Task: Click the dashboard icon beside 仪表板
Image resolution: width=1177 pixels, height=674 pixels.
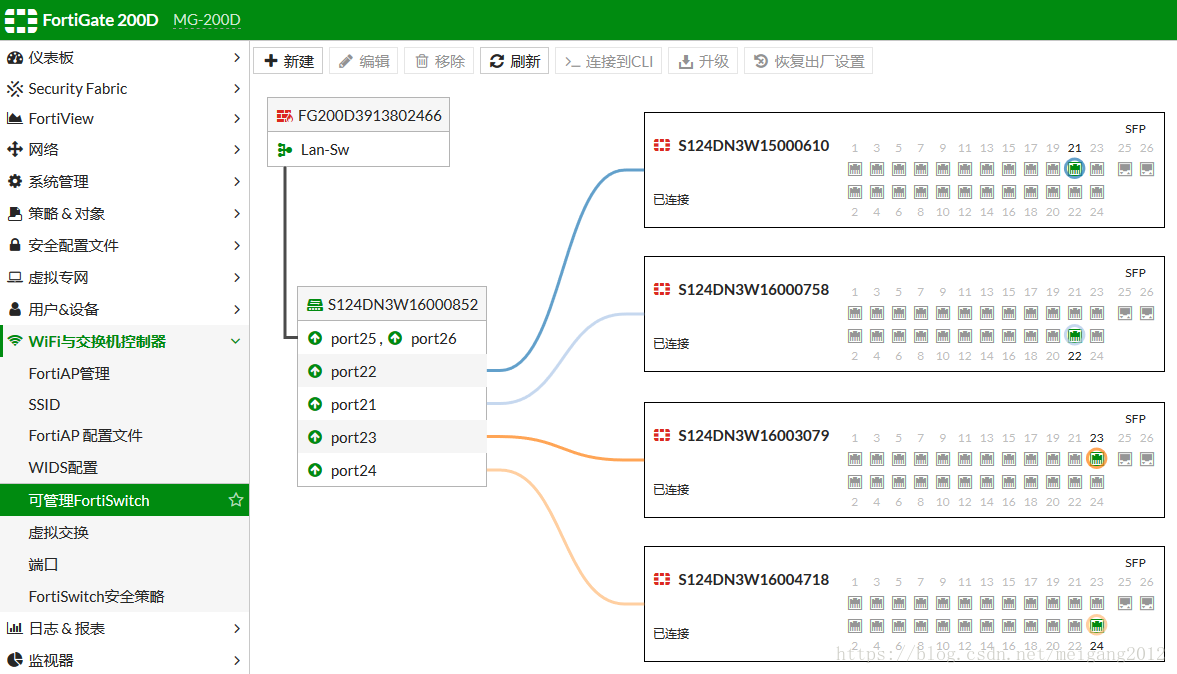Action: pos(14,58)
